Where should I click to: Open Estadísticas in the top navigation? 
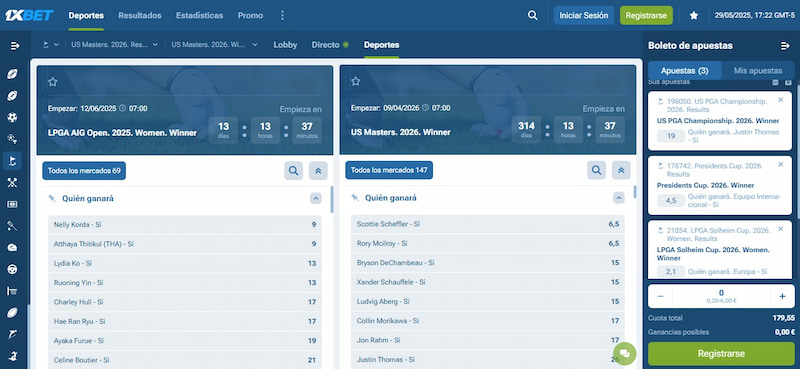[x=199, y=15]
